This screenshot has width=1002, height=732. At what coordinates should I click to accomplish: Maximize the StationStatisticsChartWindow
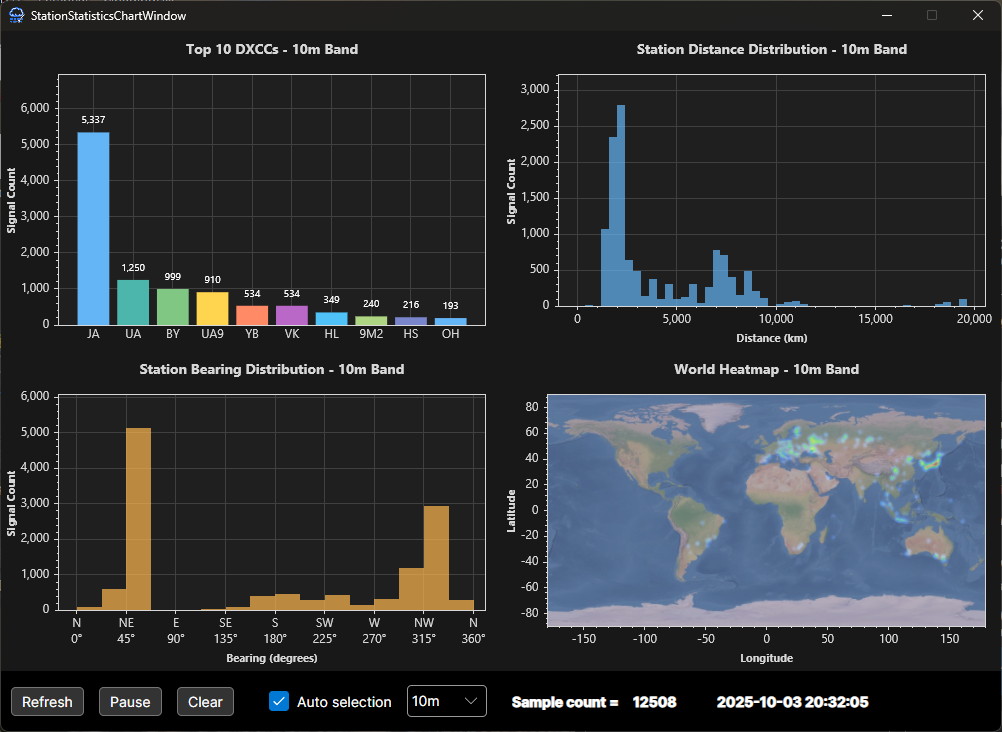932,15
